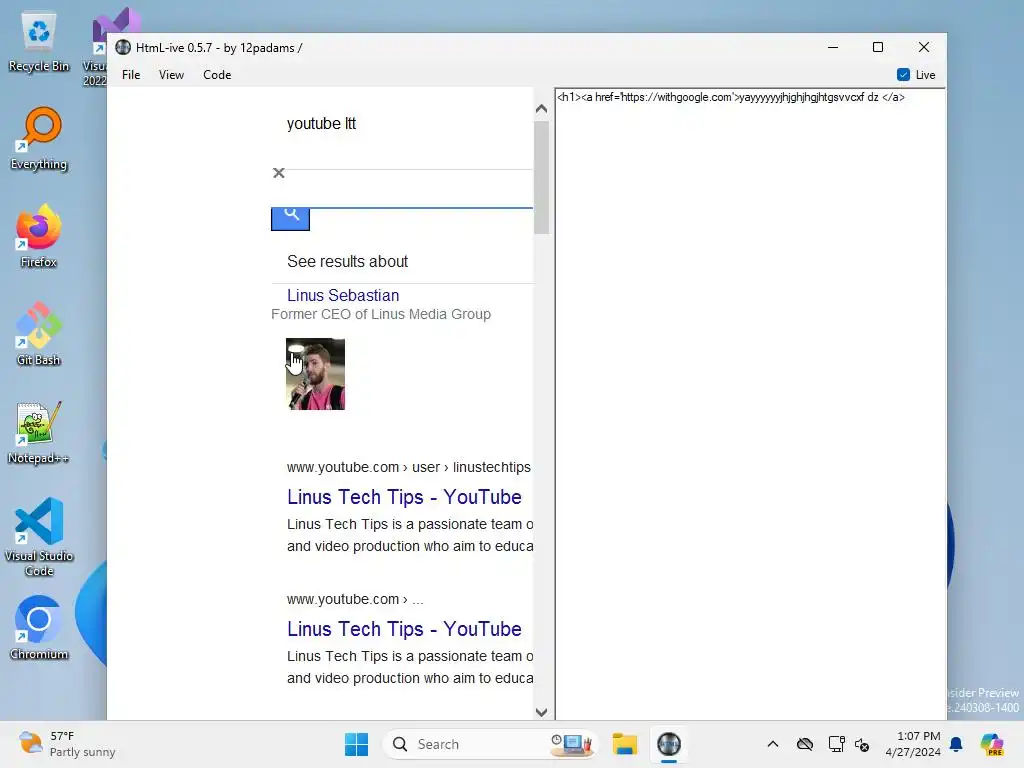Image resolution: width=1024 pixels, height=768 pixels.
Task: Minimize the HtmL-ive window
Action: tap(833, 47)
